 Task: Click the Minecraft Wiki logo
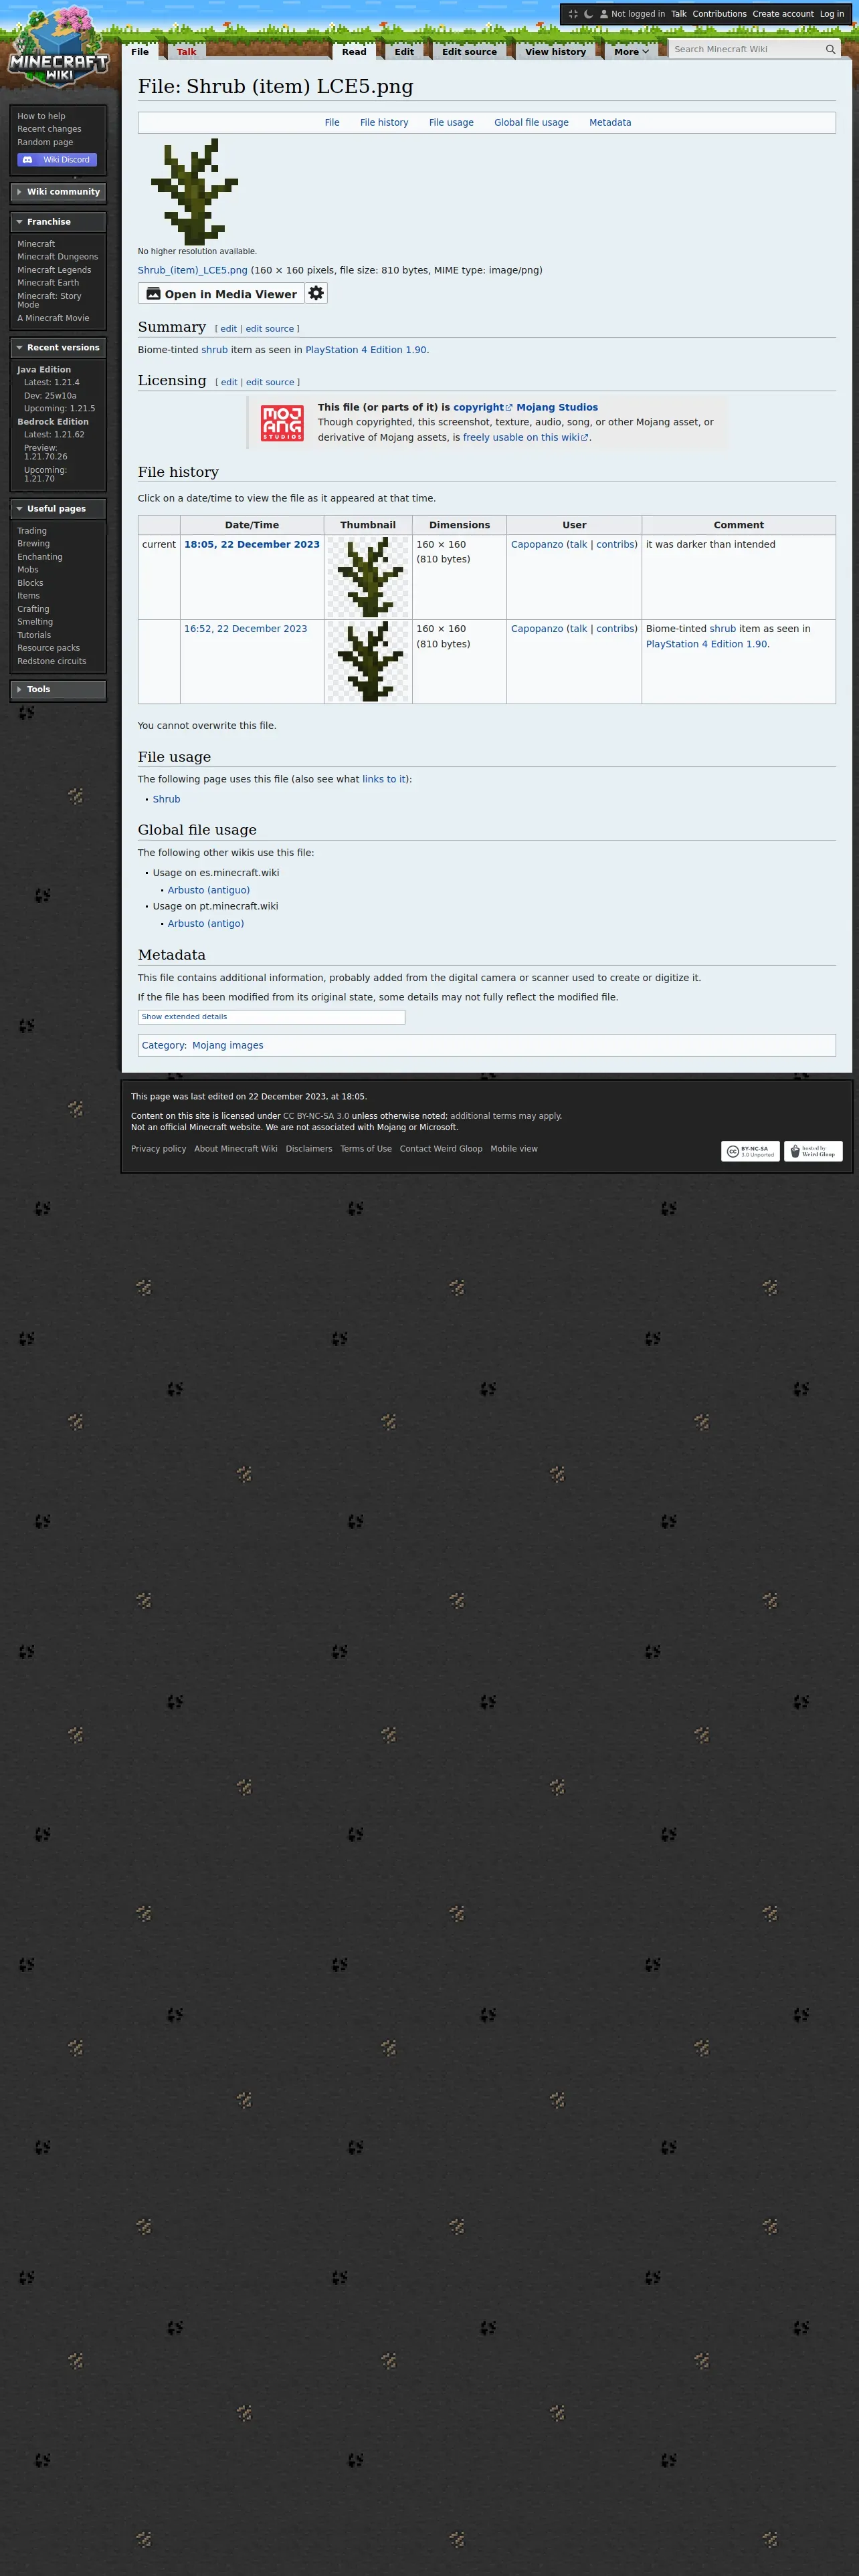58,48
